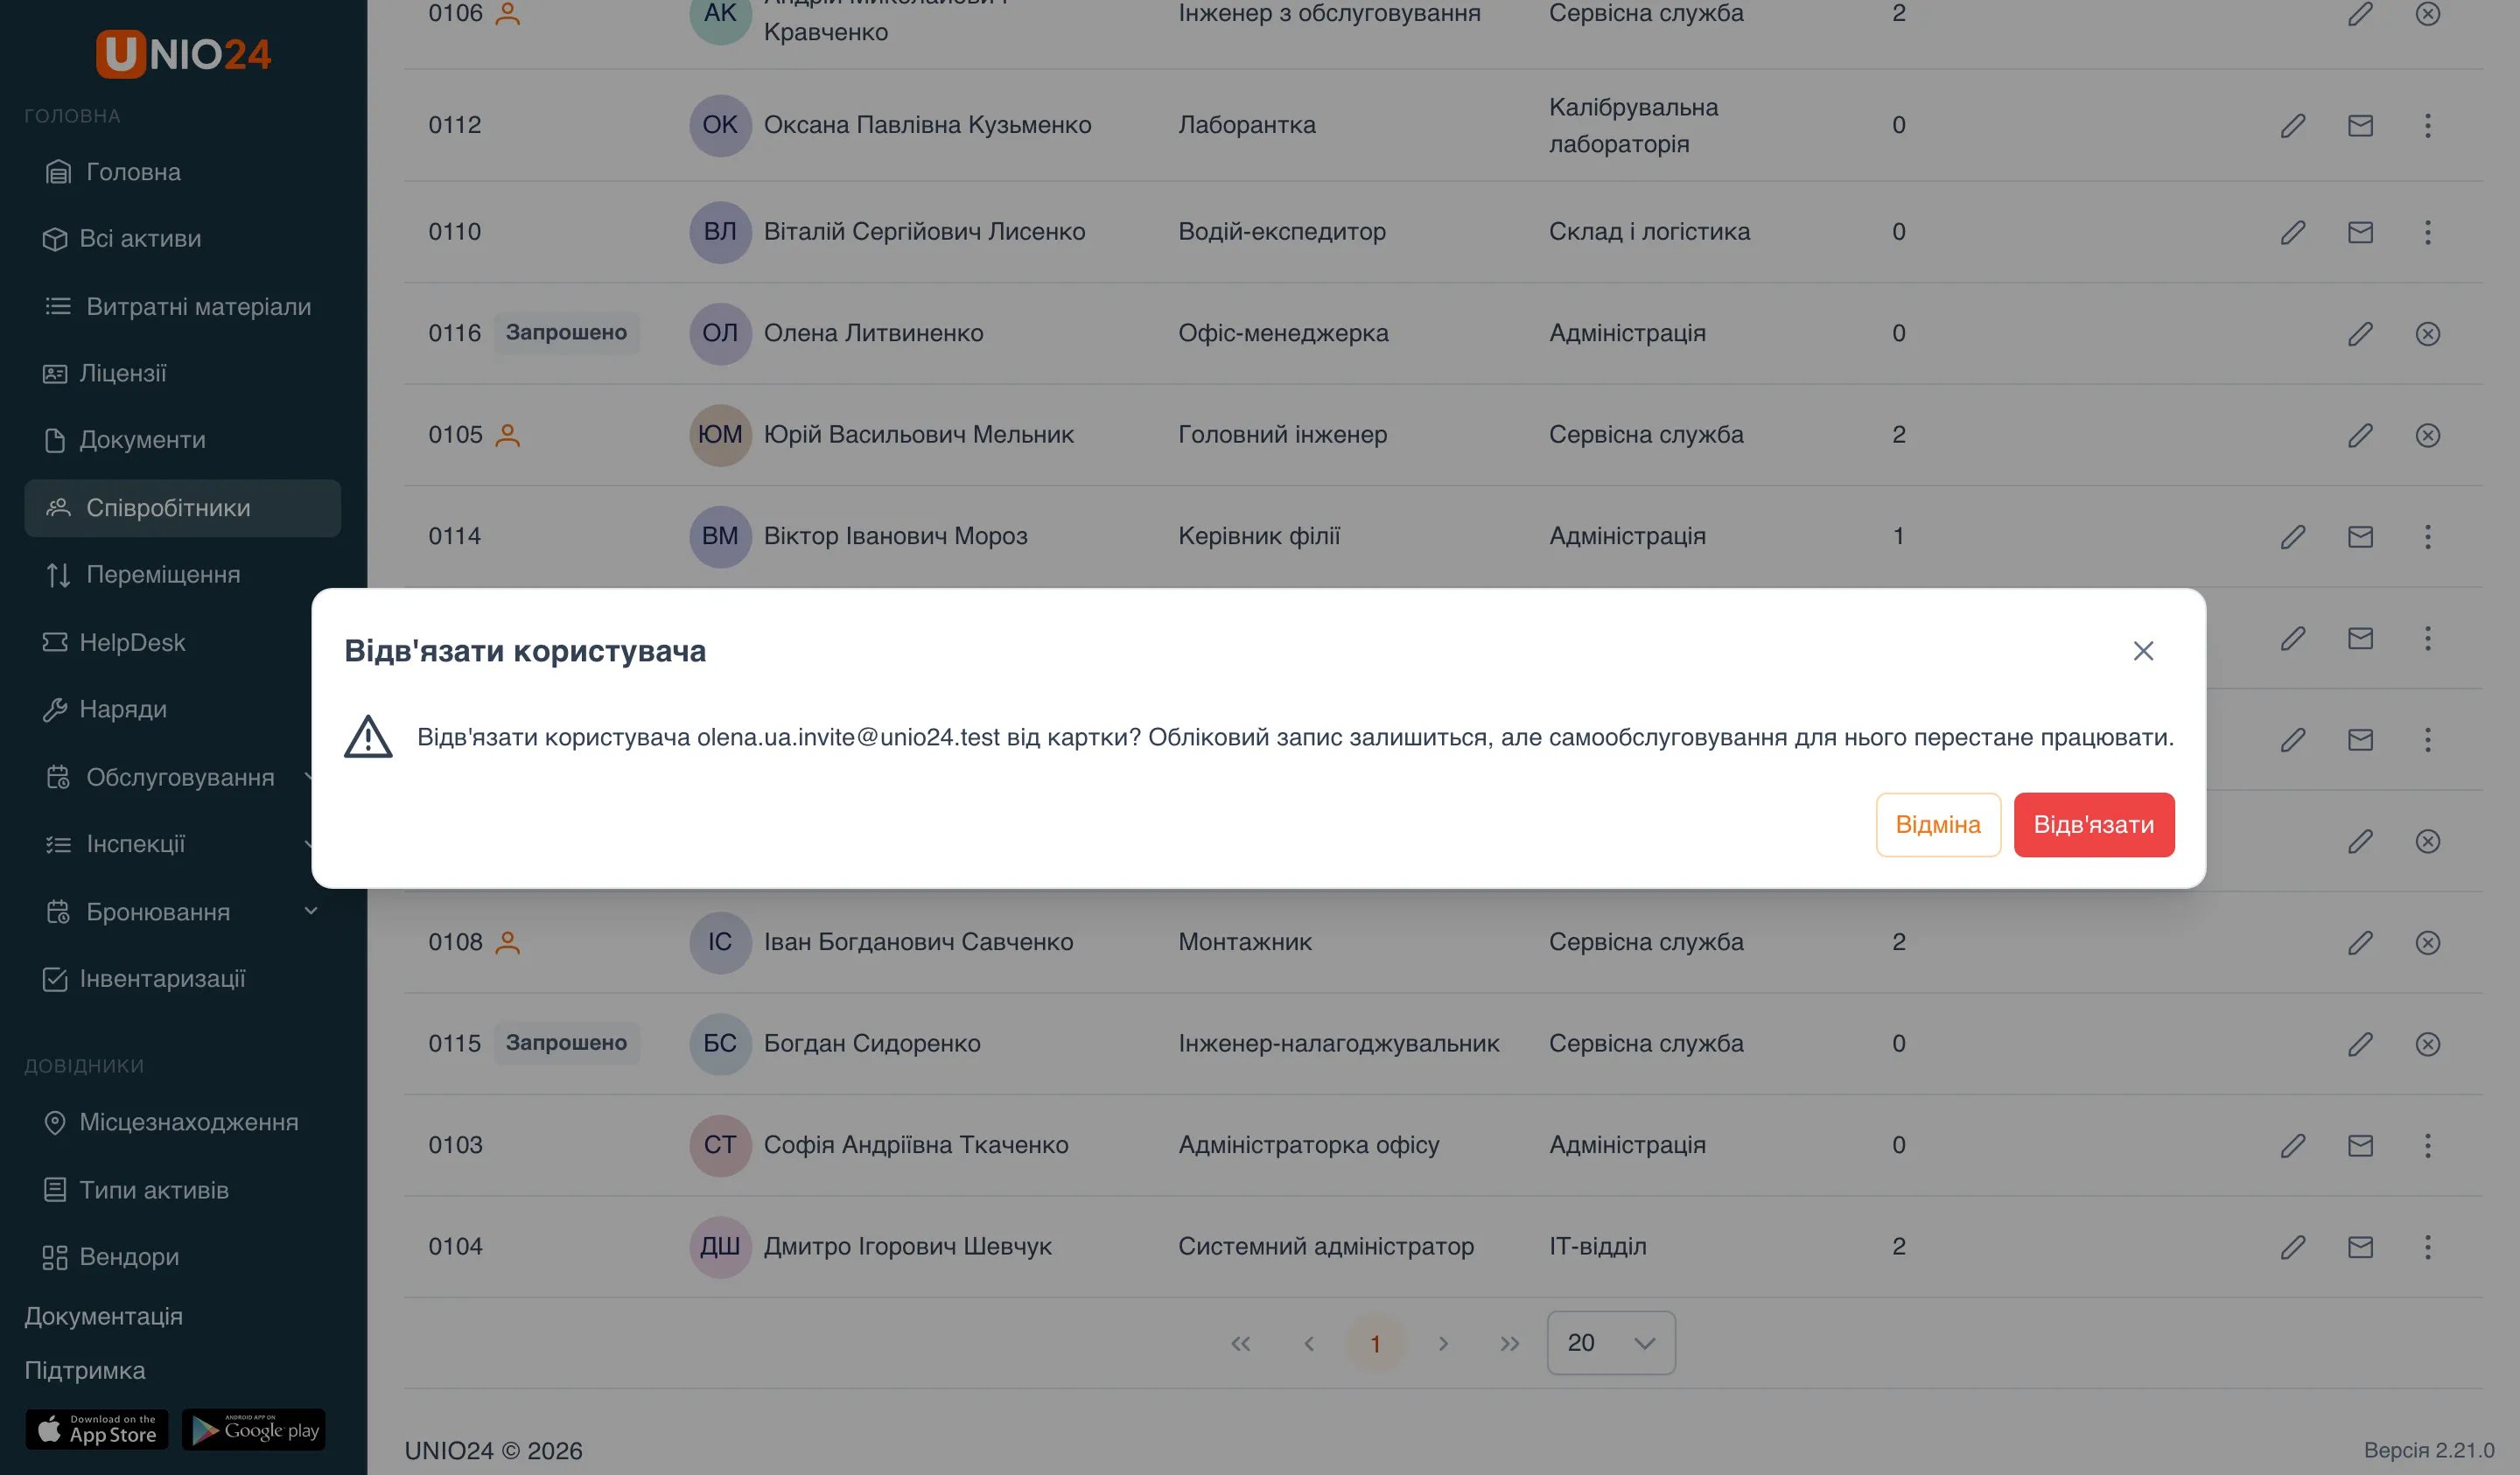This screenshot has width=2520, height=1475.
Task: Open Підтримка link
Action: coord(85,1370)
